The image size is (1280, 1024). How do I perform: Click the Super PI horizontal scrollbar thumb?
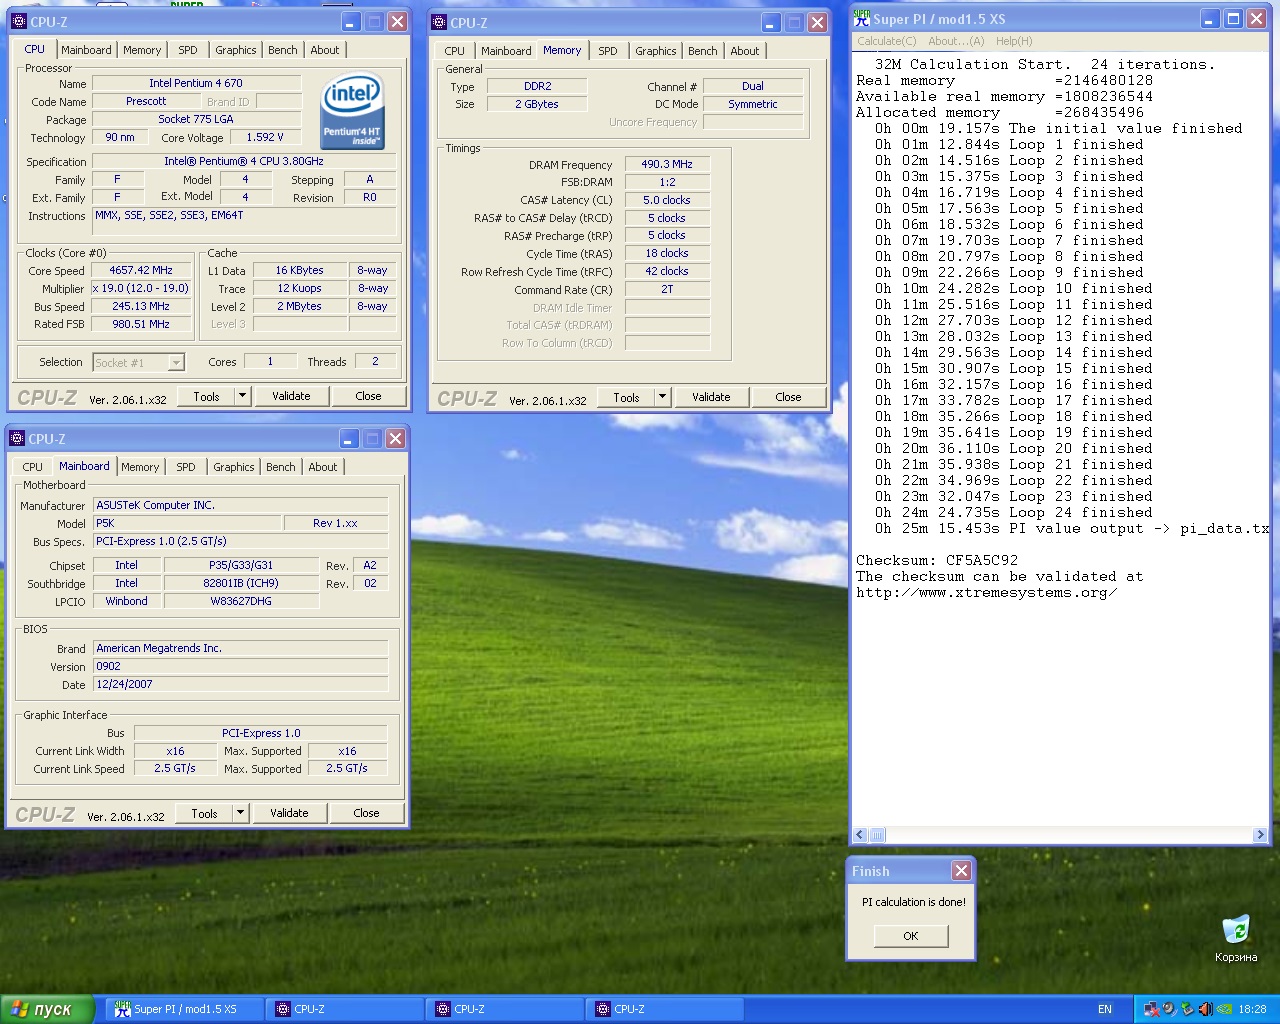tap(877, 835)
